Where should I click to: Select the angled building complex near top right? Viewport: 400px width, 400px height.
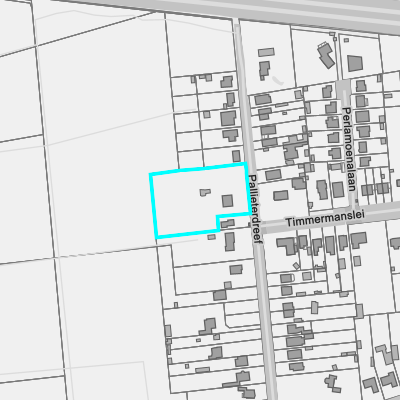(x=326, y=55)
